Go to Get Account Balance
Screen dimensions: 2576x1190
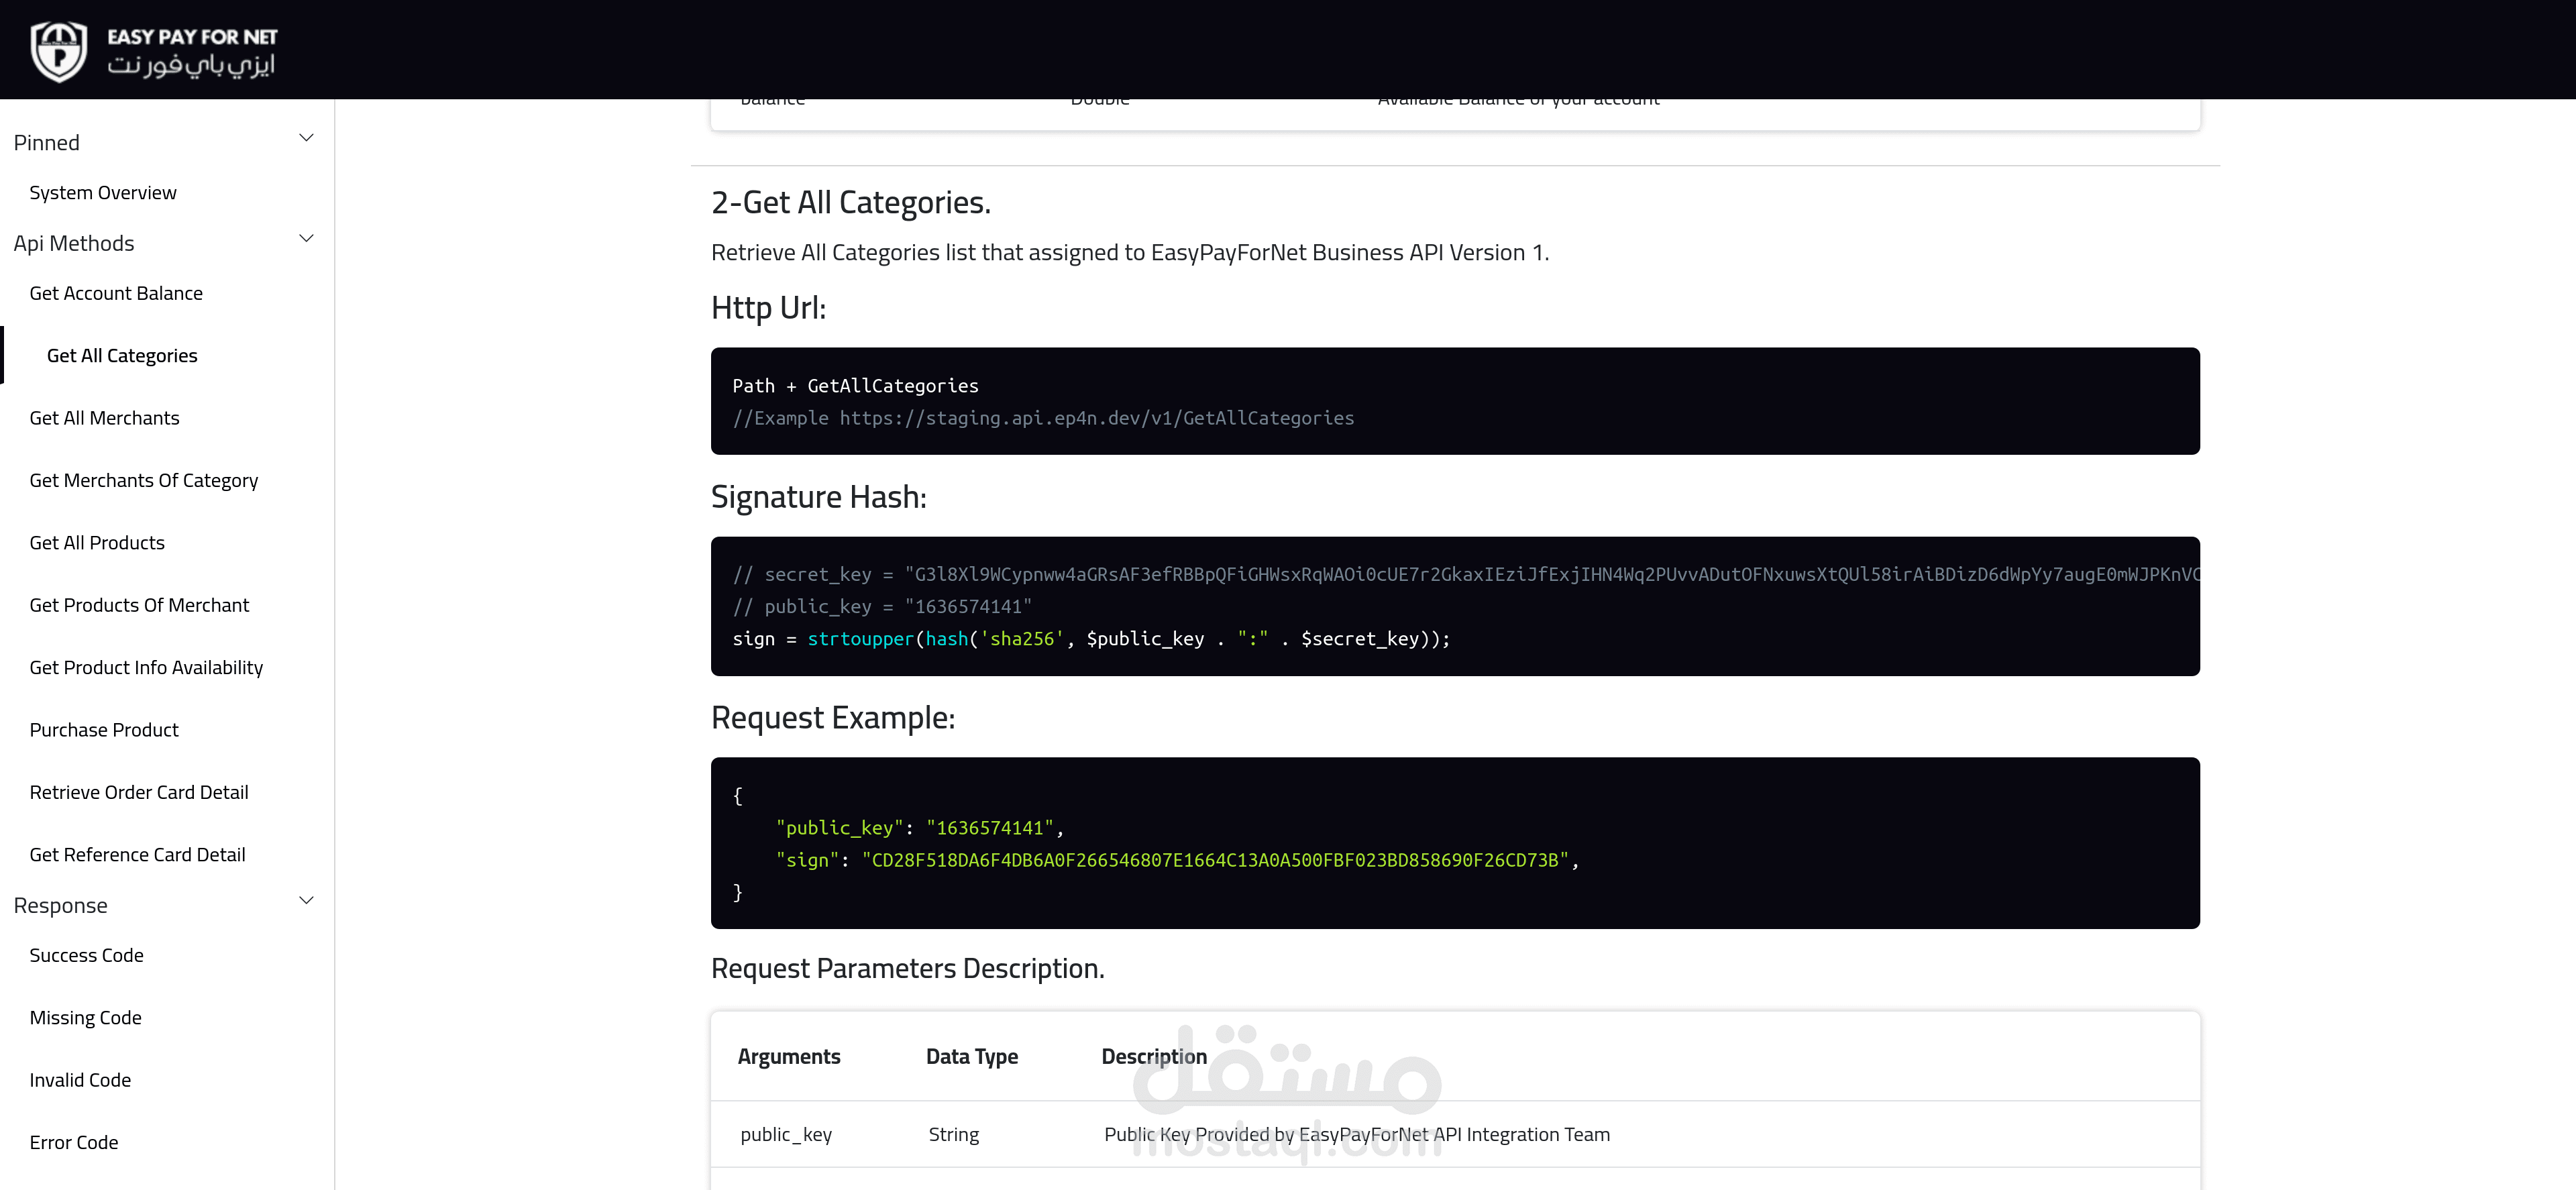116,293
